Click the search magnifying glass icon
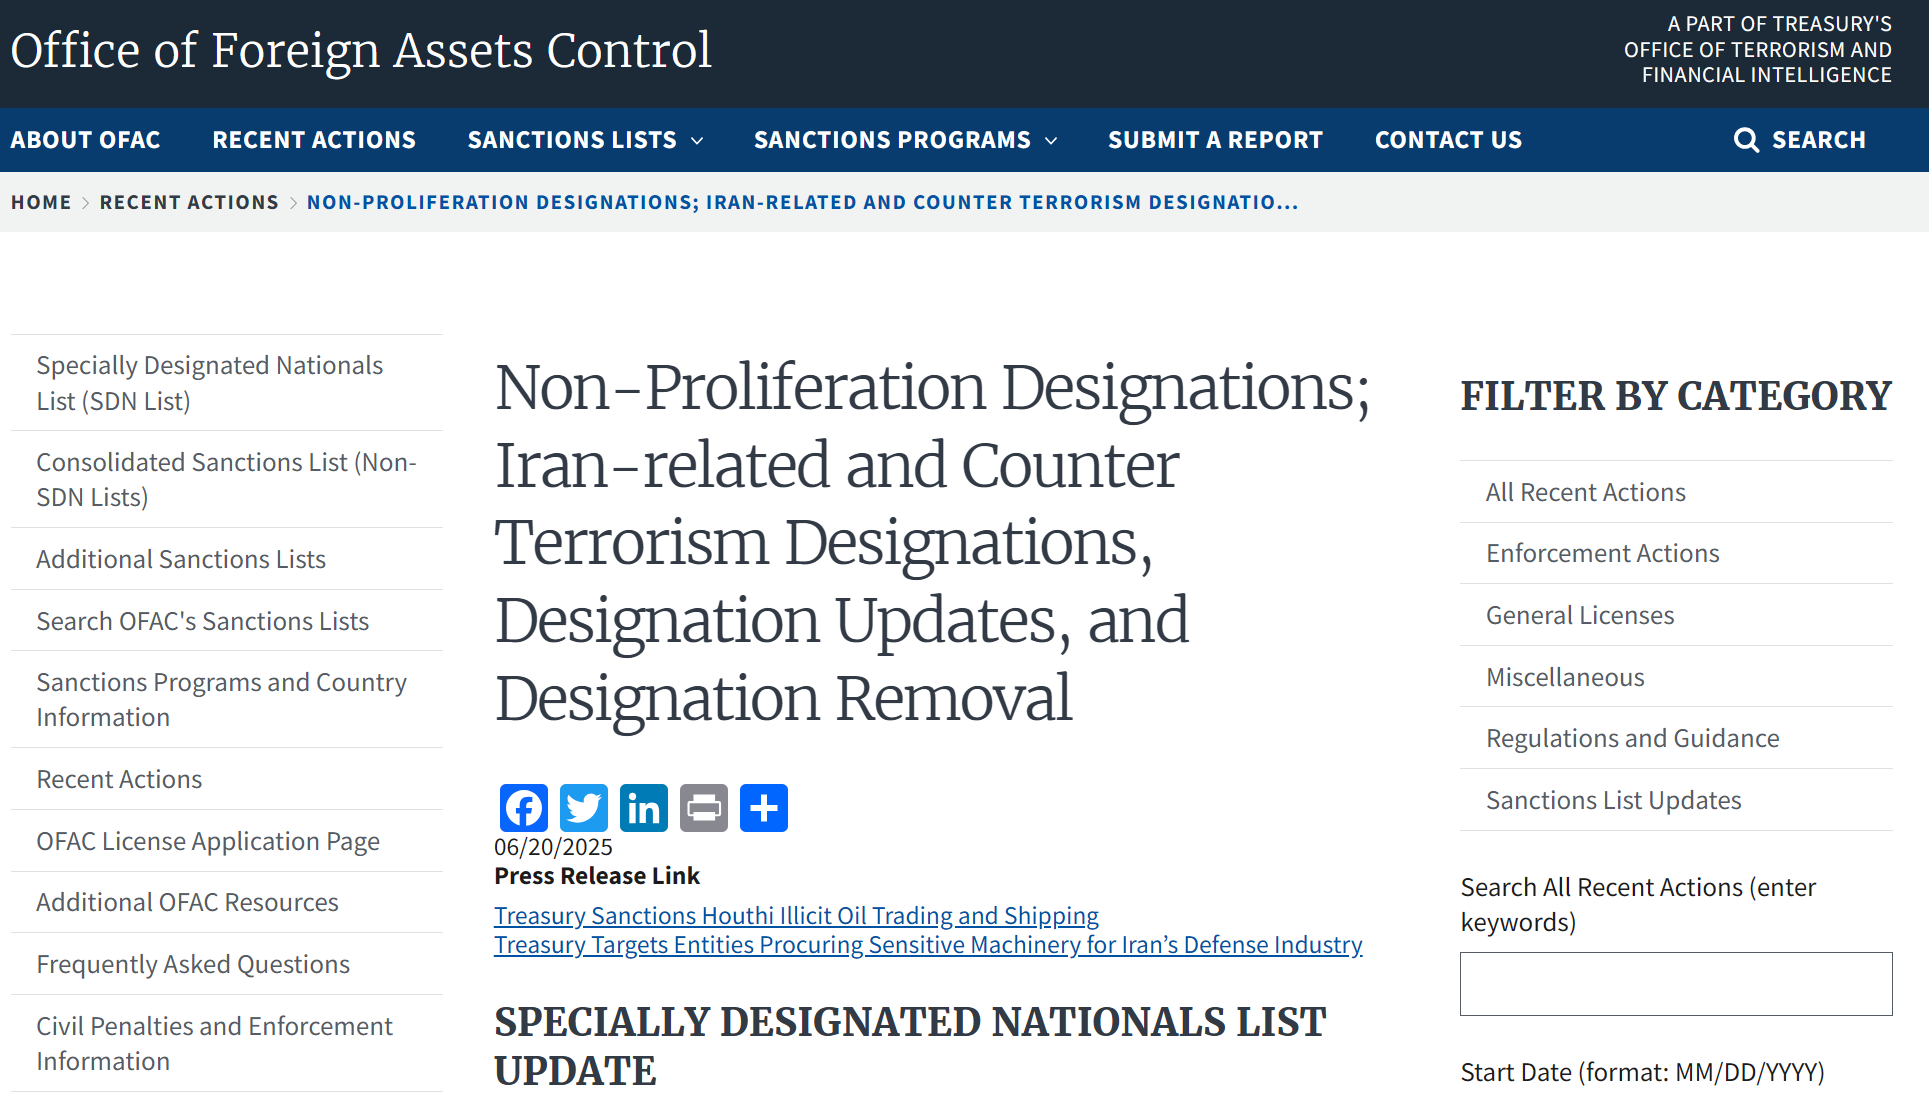1929x1096 pixels. coord(1746,140)
